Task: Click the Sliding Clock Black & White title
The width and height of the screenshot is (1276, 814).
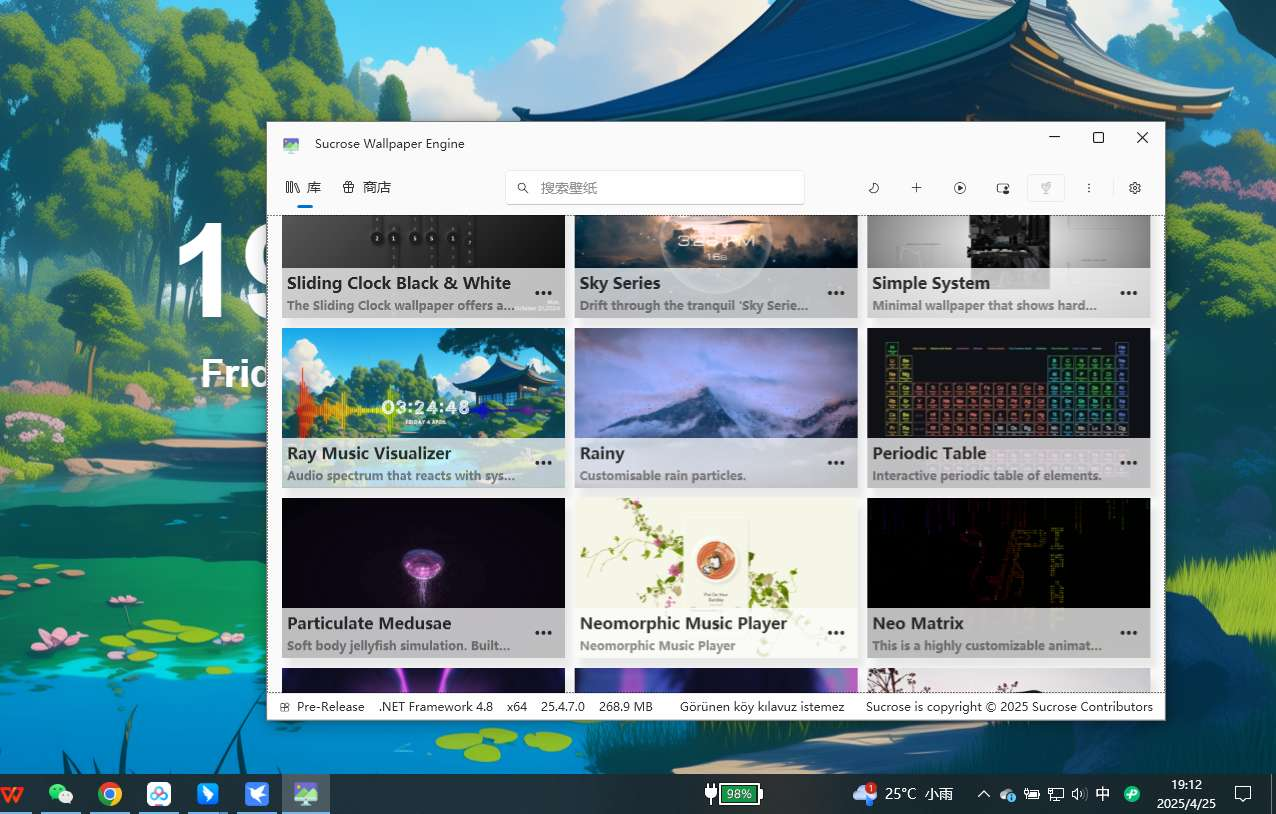Action: 399,283
